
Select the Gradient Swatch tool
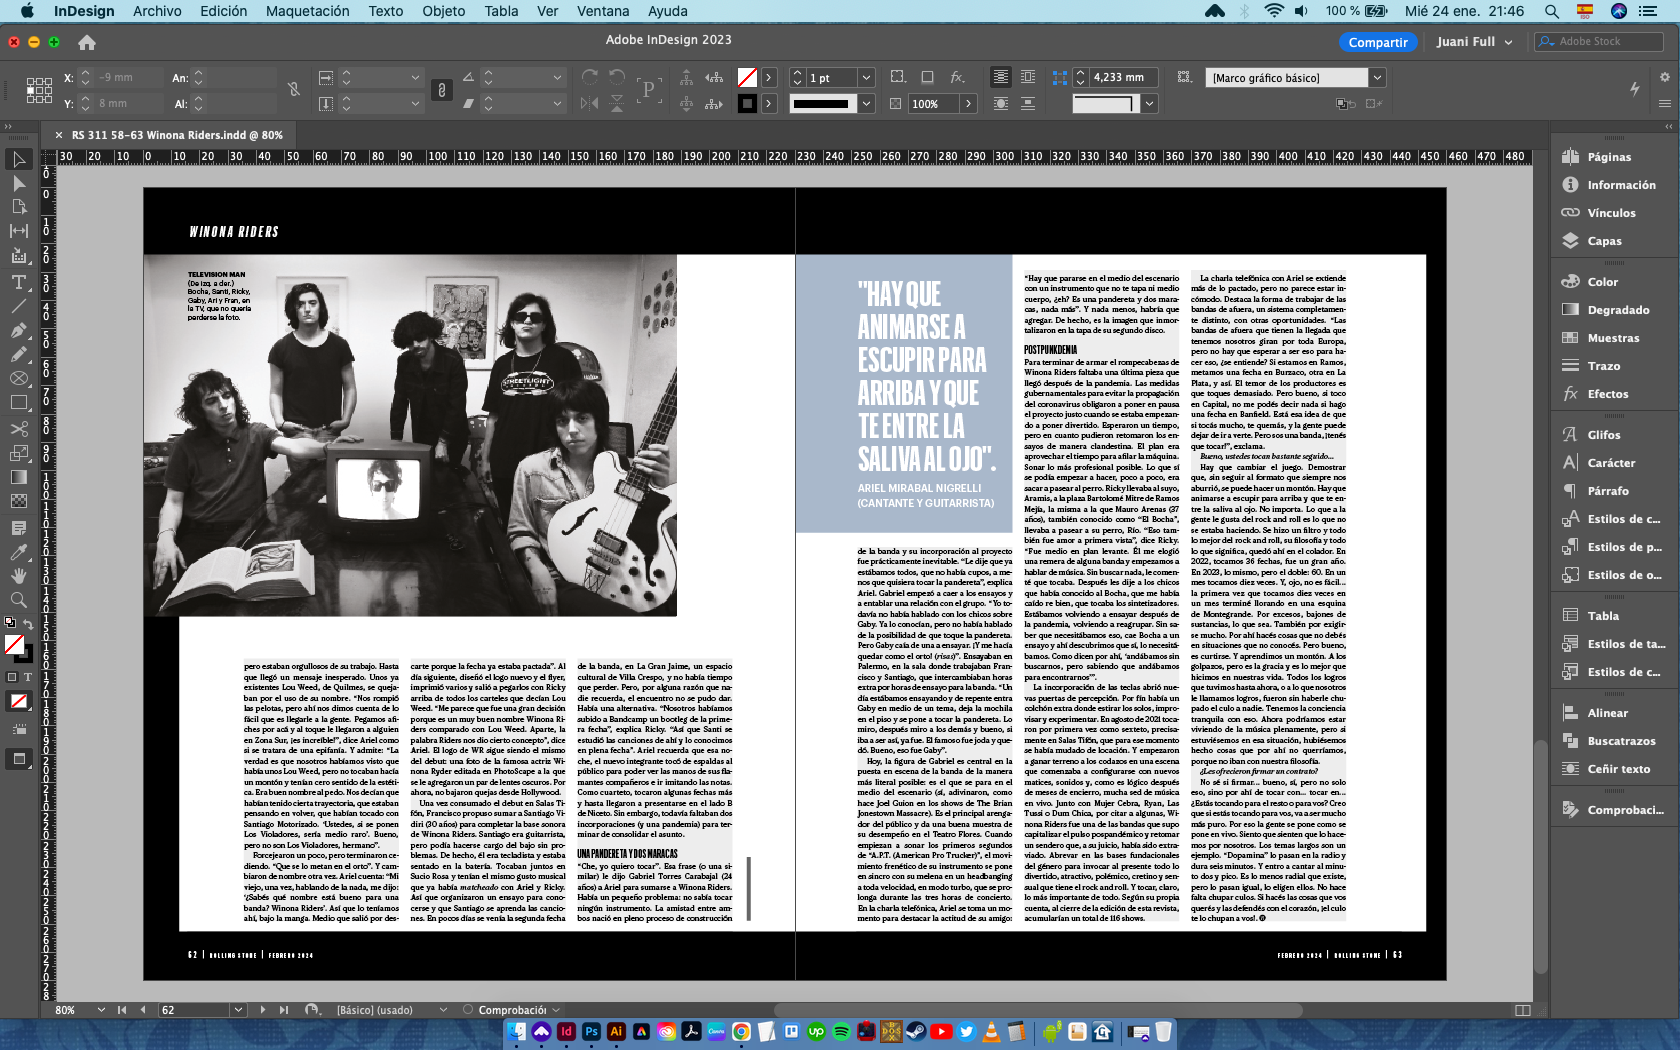point(18,477)
